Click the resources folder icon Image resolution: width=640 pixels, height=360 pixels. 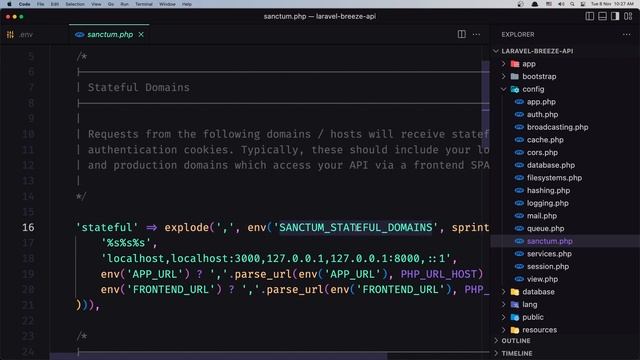515,330
